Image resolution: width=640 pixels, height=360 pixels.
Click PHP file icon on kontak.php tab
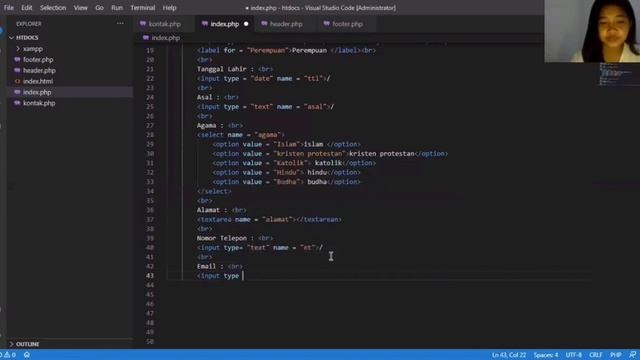pos(142,24)
